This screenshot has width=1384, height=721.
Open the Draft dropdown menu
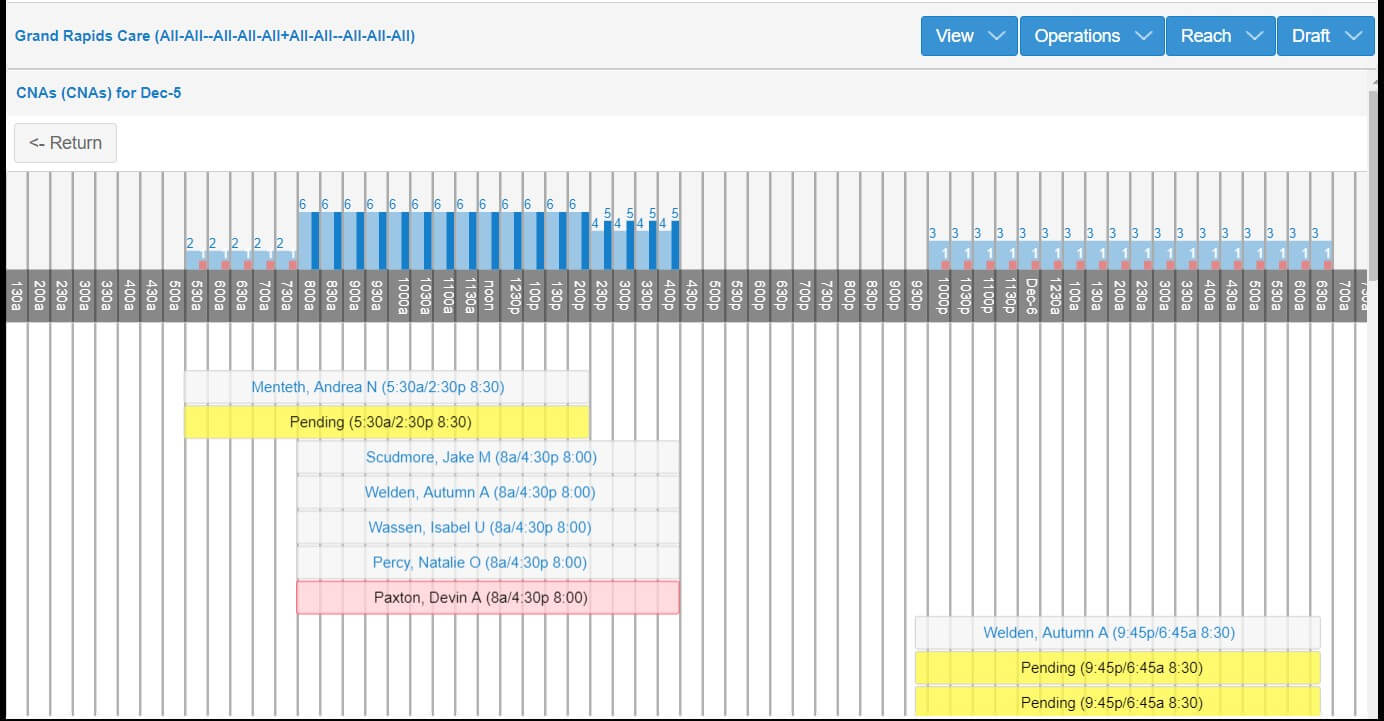tap(1325, 36)
